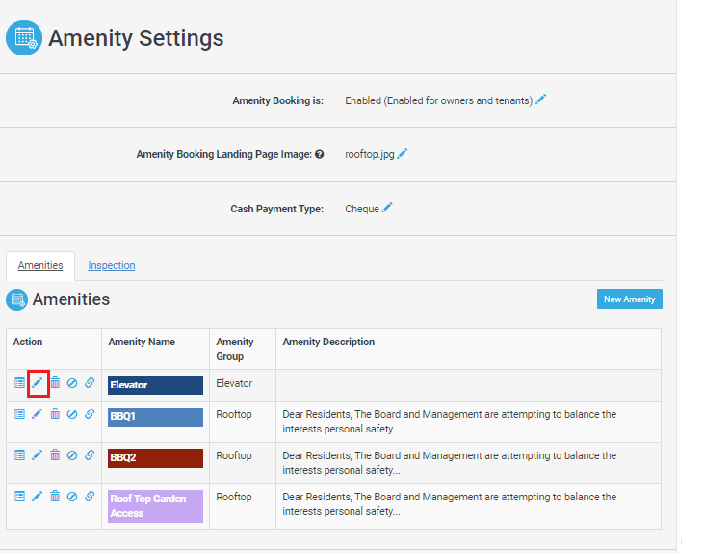This screenshot has height=554, width=704.
Task: Select the Amenities tab
Action: click(x=40, y=266)
